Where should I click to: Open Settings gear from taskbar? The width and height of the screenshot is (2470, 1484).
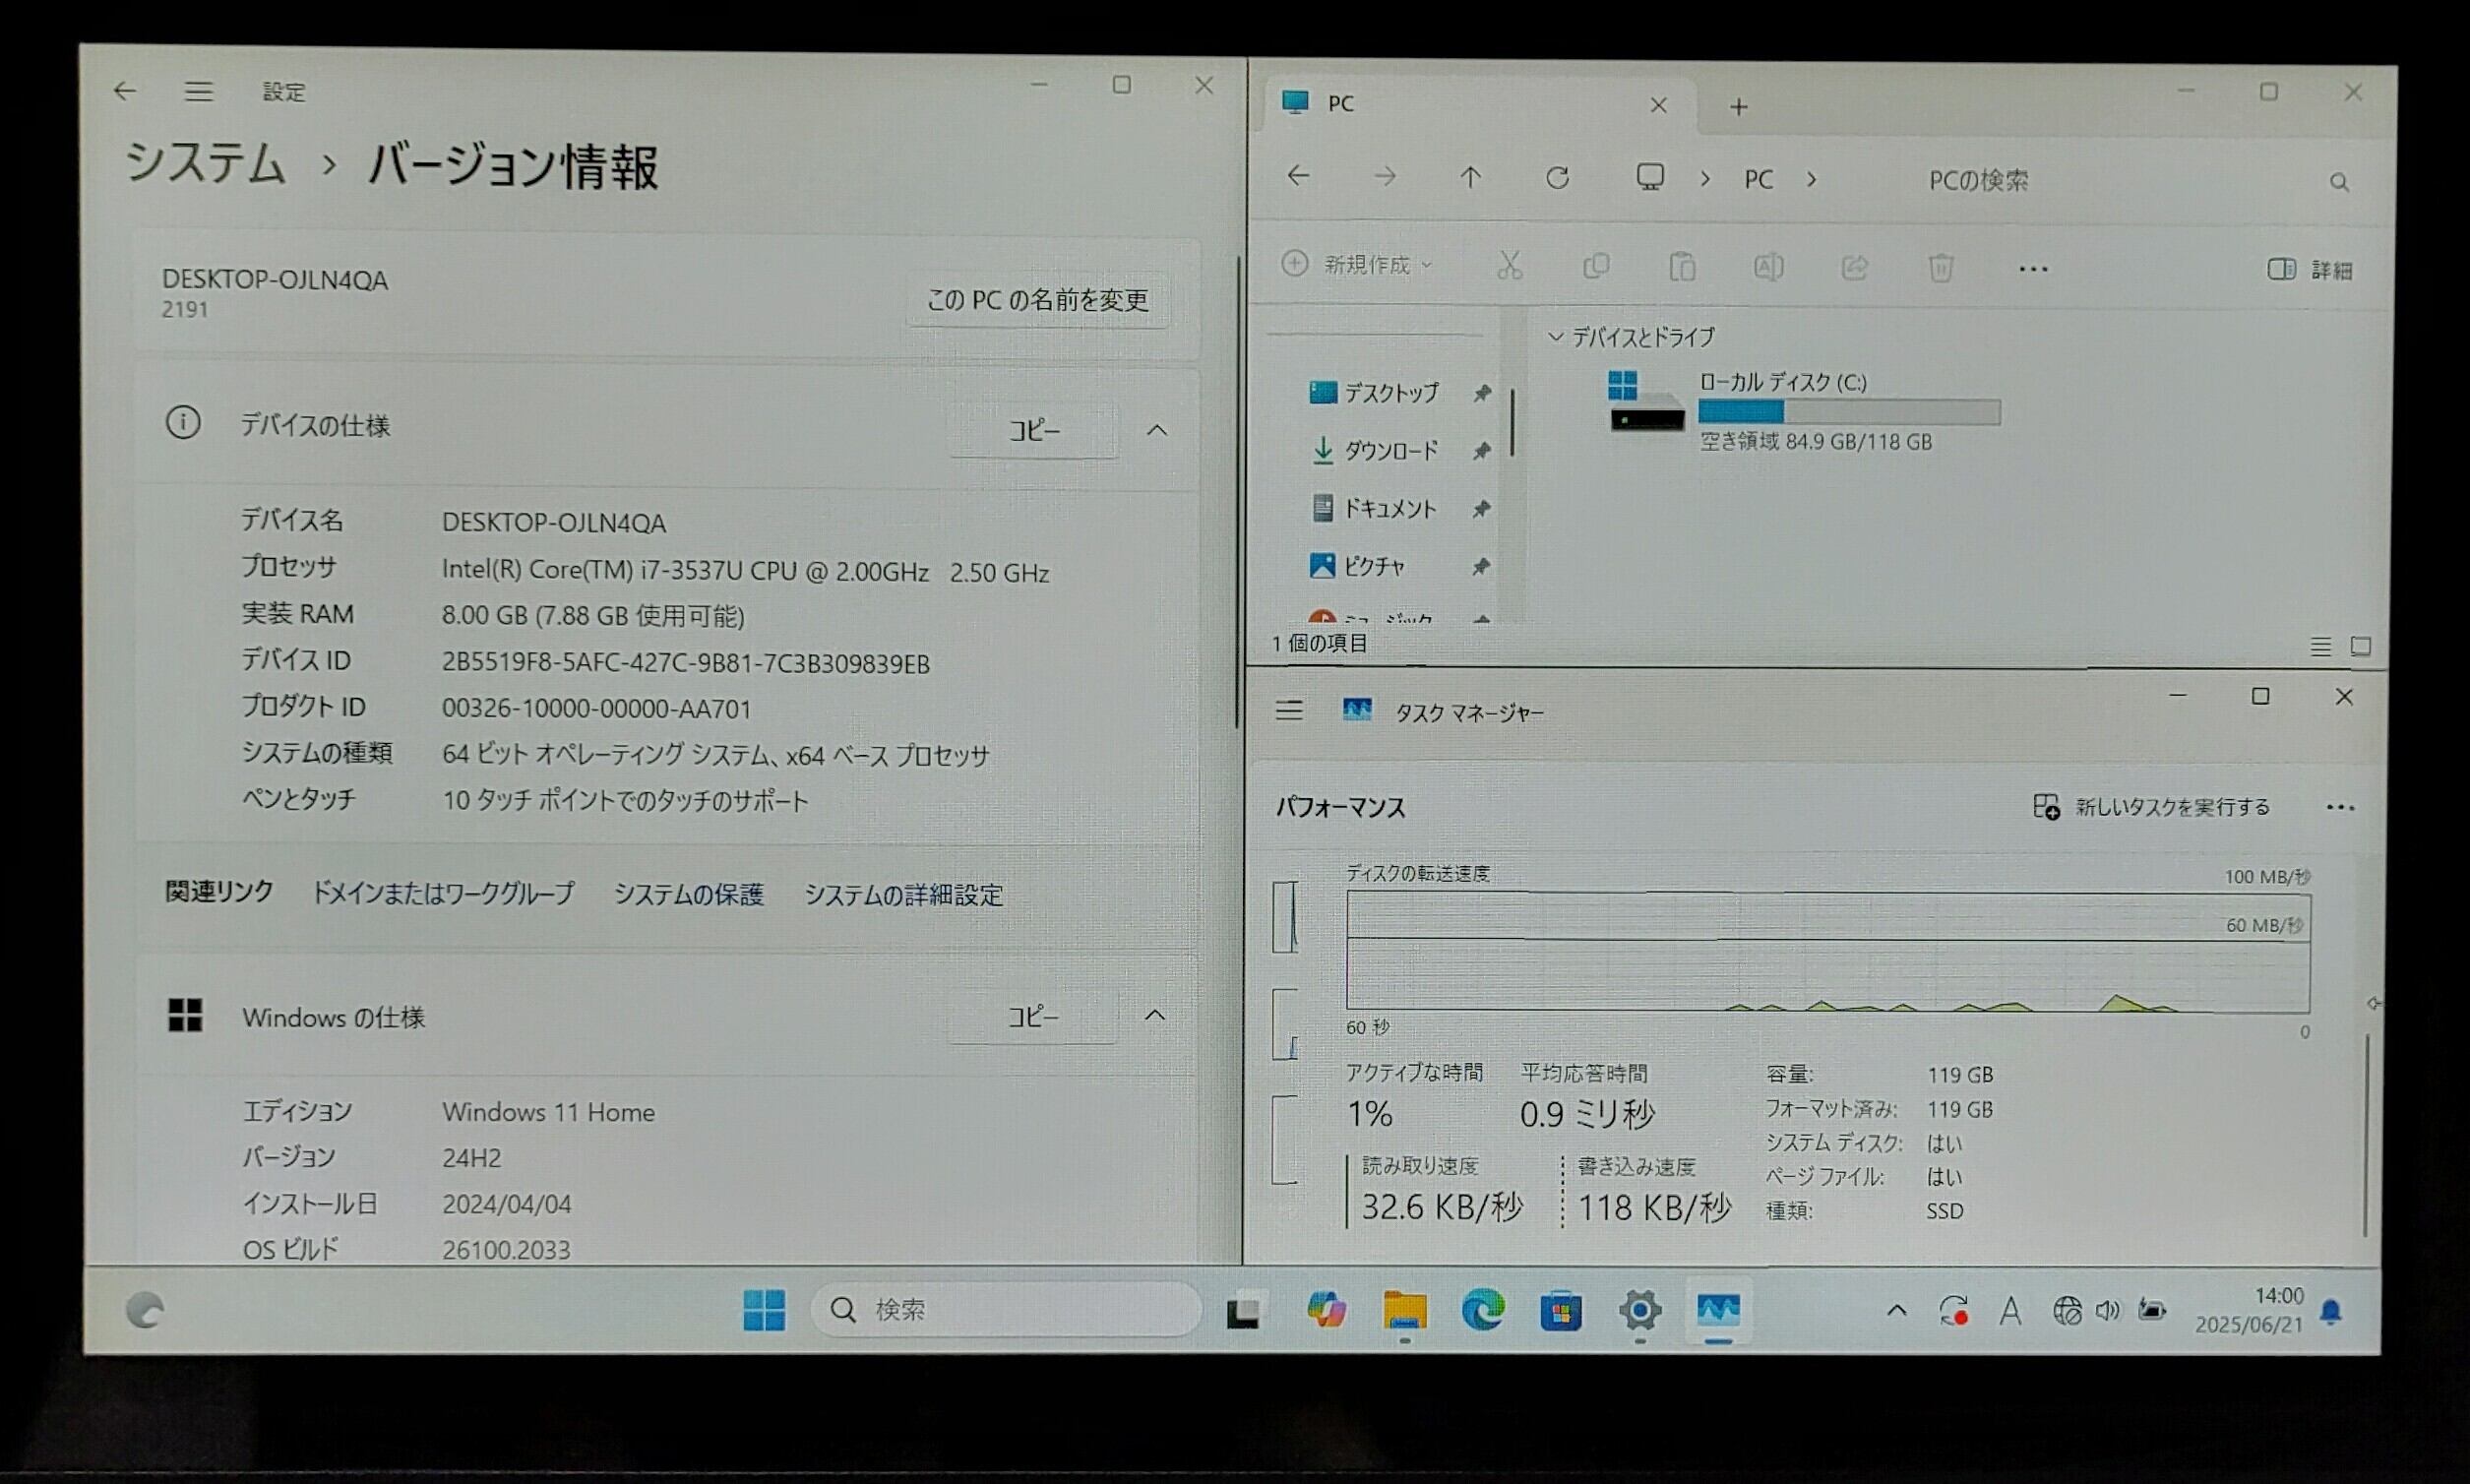(1640, 1310)
